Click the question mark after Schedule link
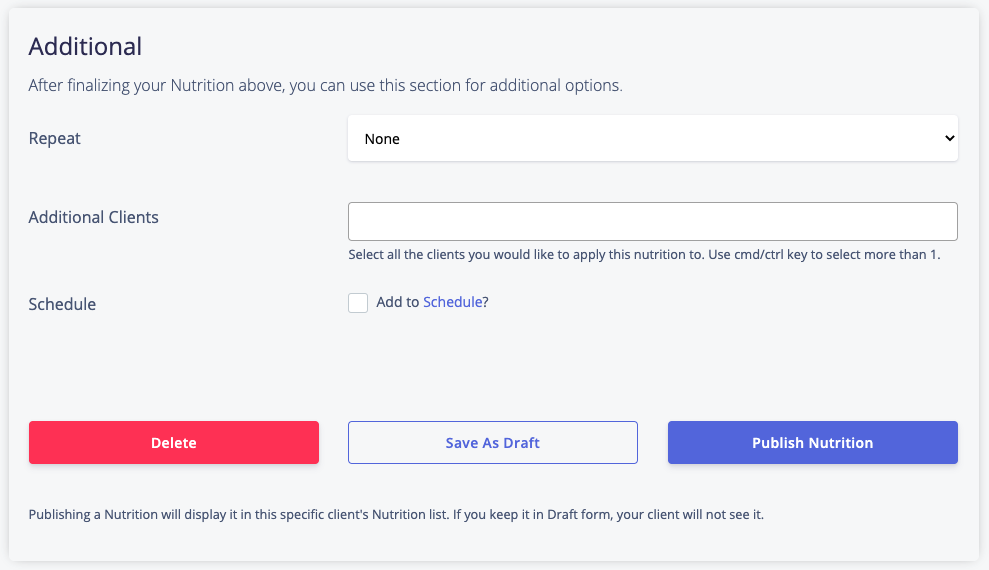This screenshot has height=570, width=989. (486, 302)
